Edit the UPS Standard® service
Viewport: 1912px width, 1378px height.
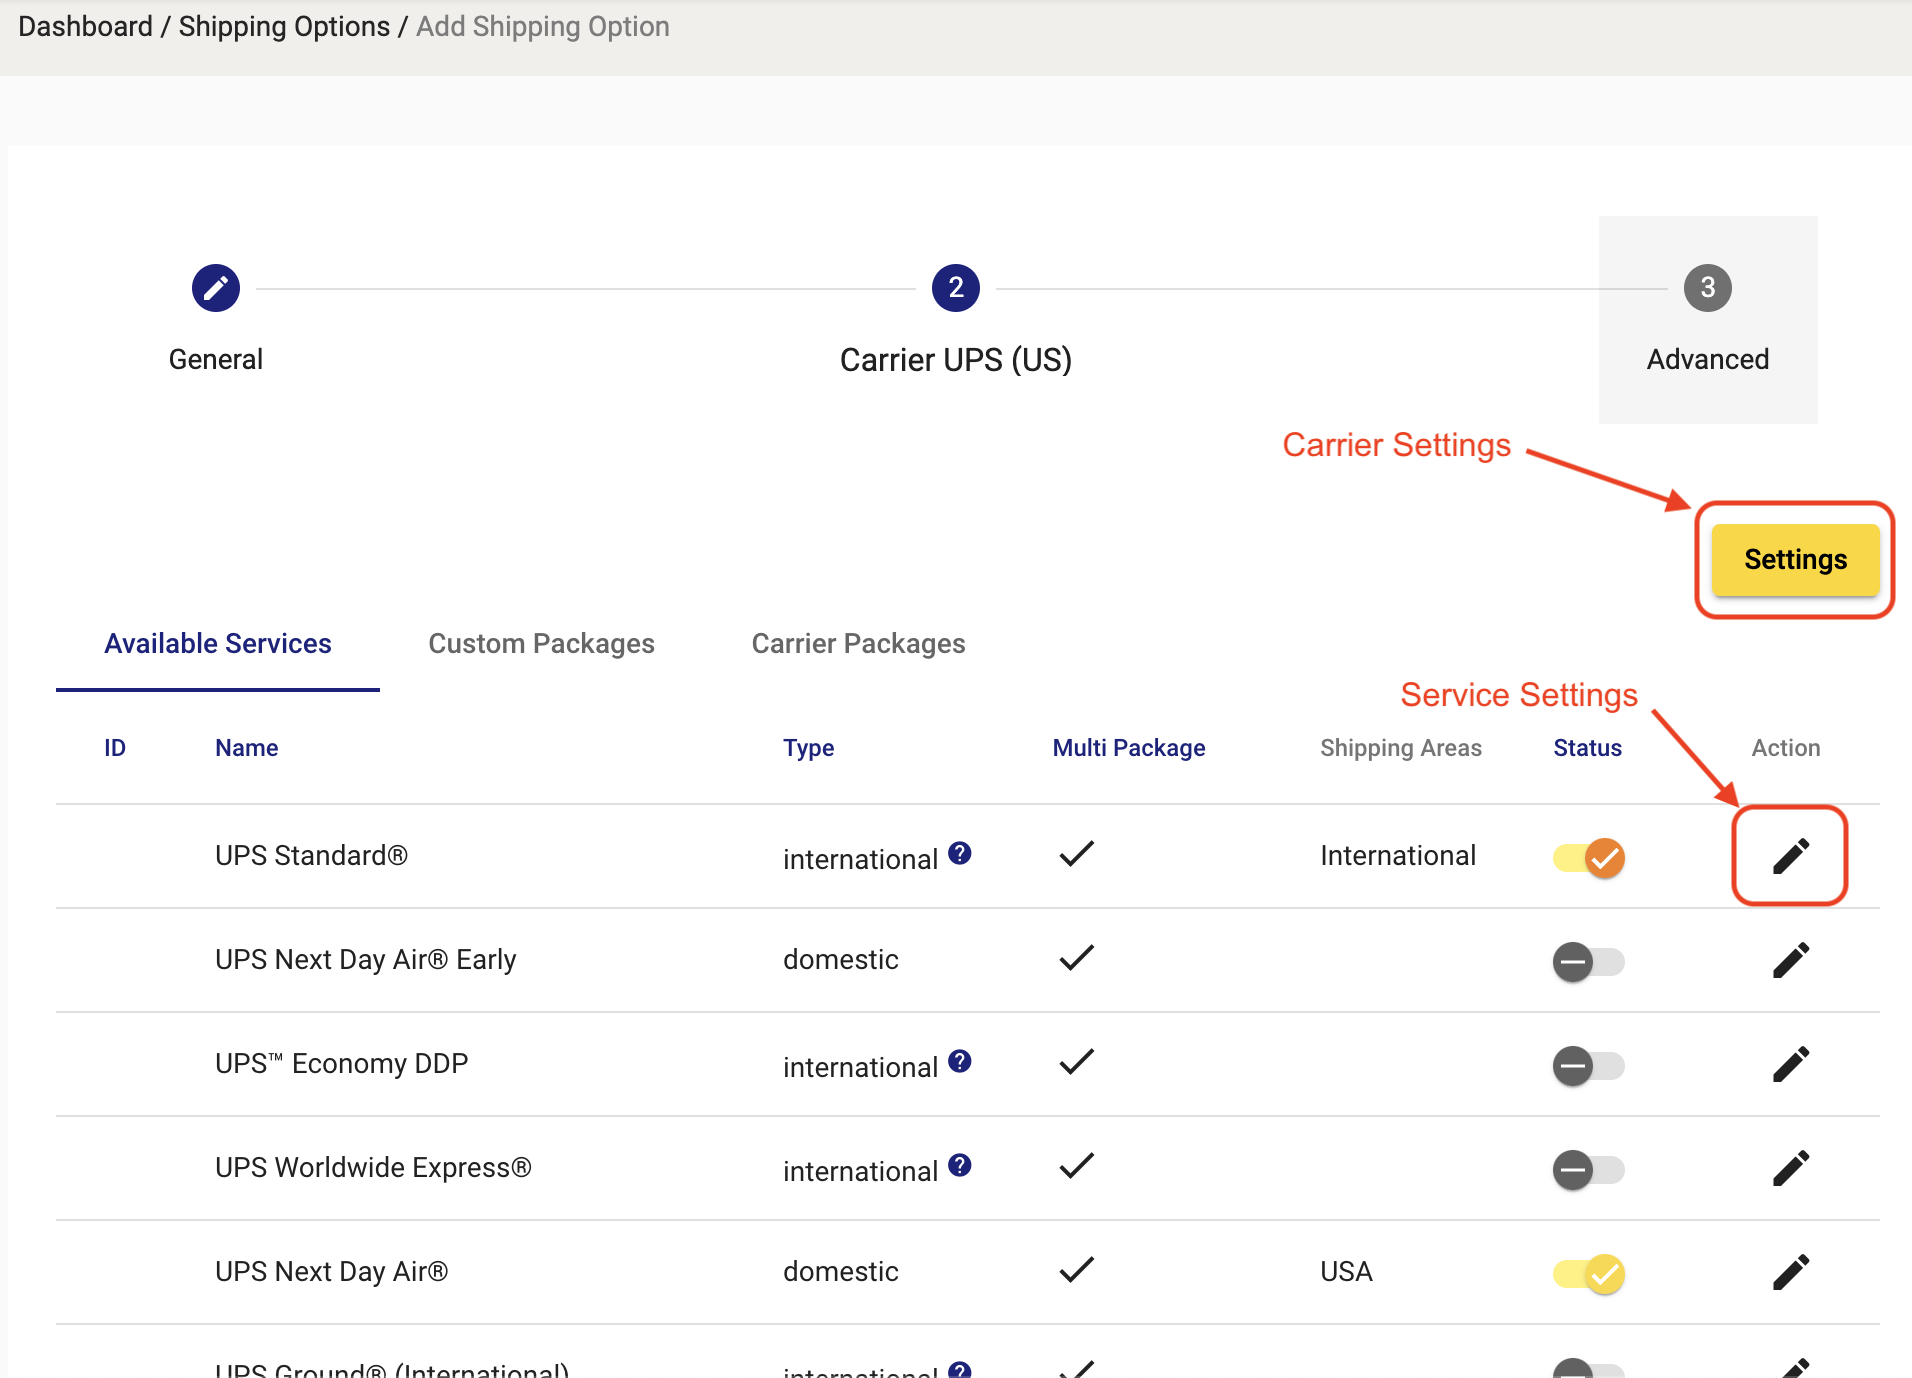coord(1791,856)
